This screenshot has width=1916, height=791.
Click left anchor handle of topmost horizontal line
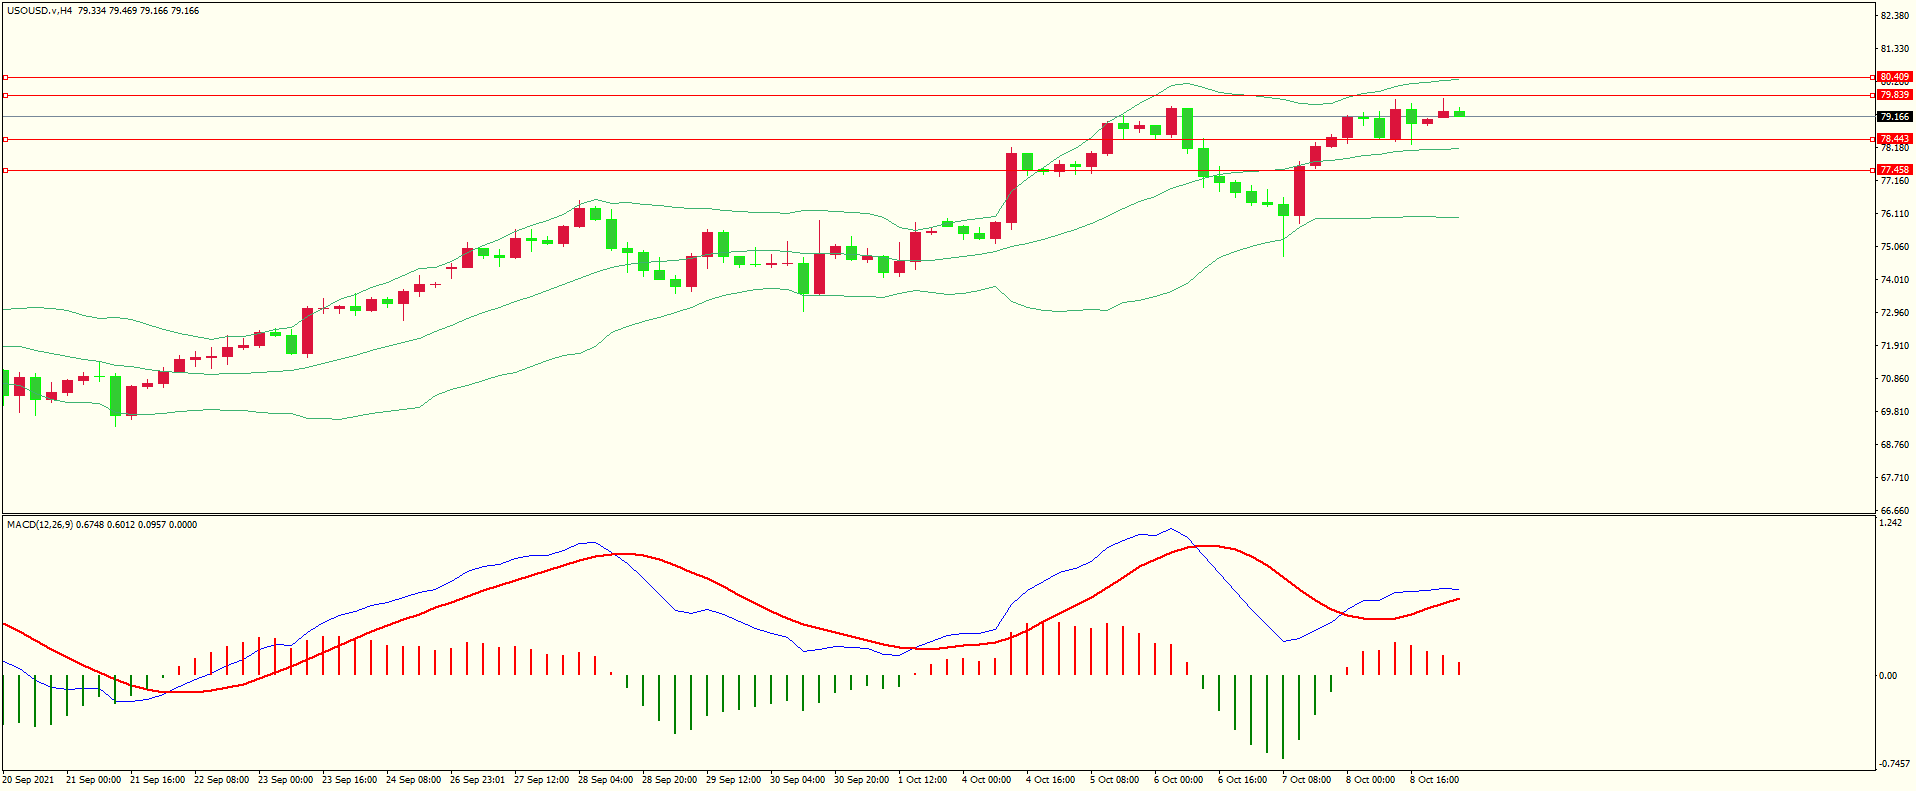(5, 77)
